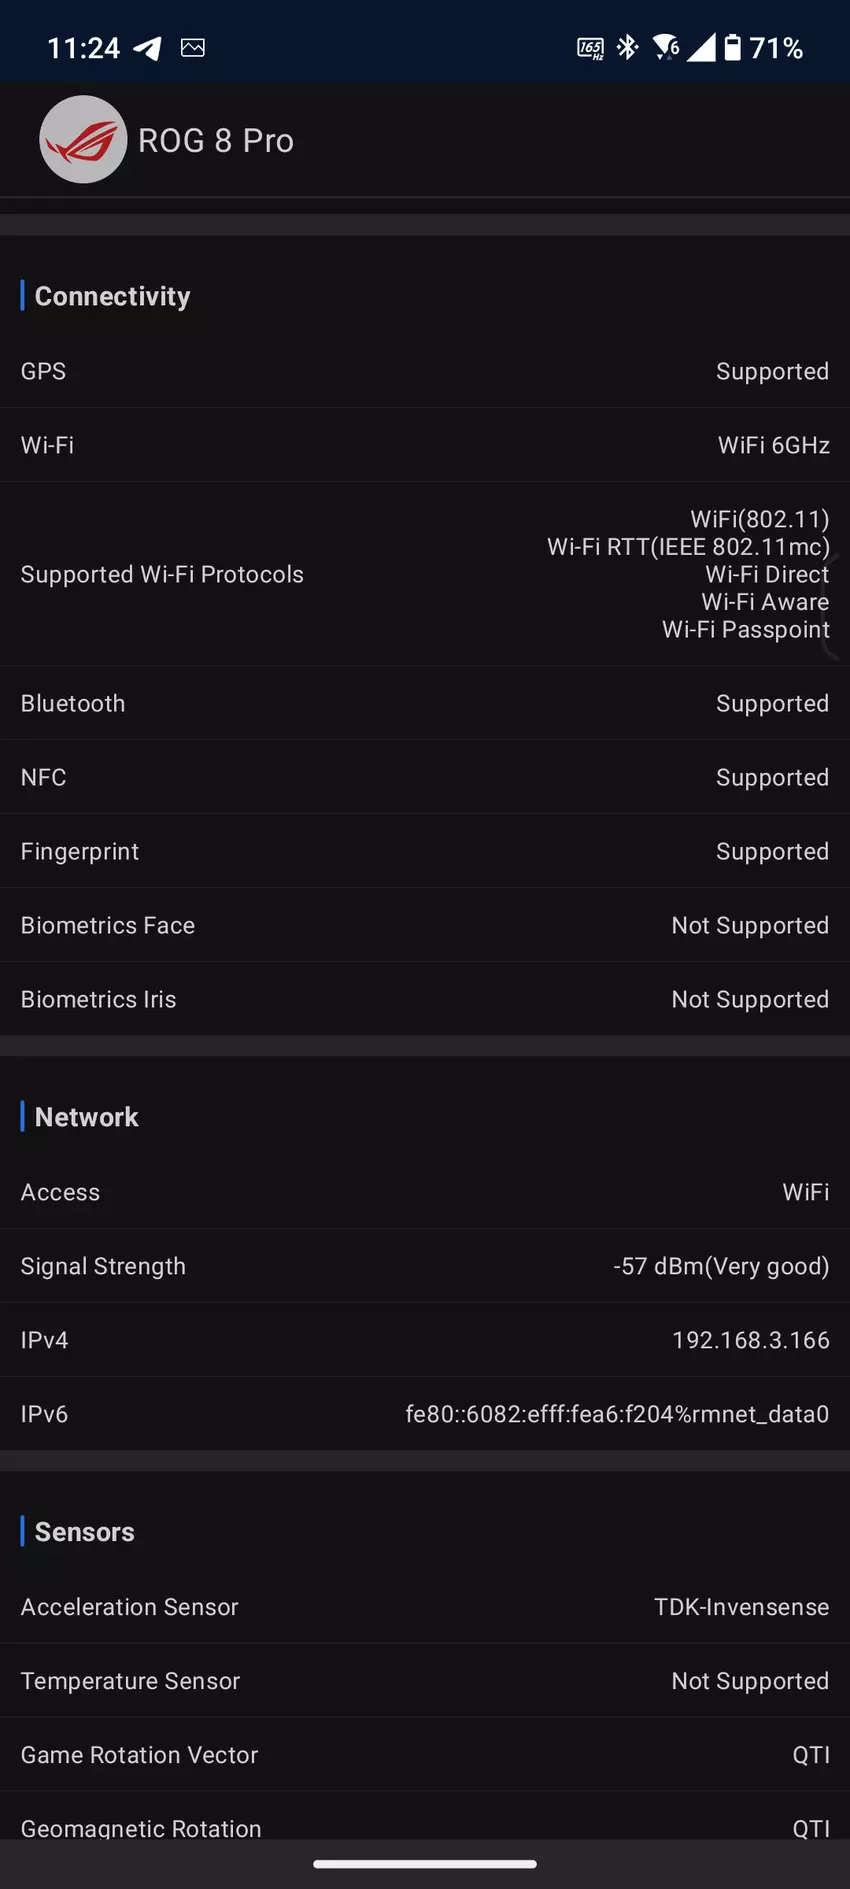This screenshot has height=1889, width=850.
Task: Select the Biometrics Face row
Action: (x=425, y=925)
